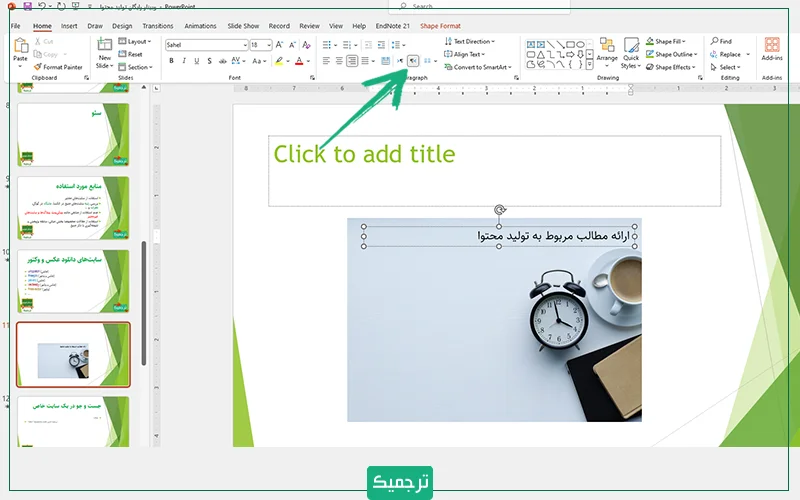
Task: Click the Undo arrow in title bar
Action: (x=42, y=6)
